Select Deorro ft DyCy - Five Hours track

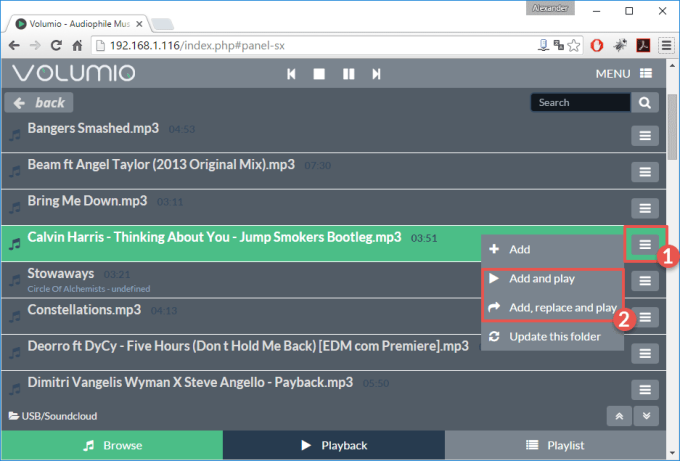(248, 346)
